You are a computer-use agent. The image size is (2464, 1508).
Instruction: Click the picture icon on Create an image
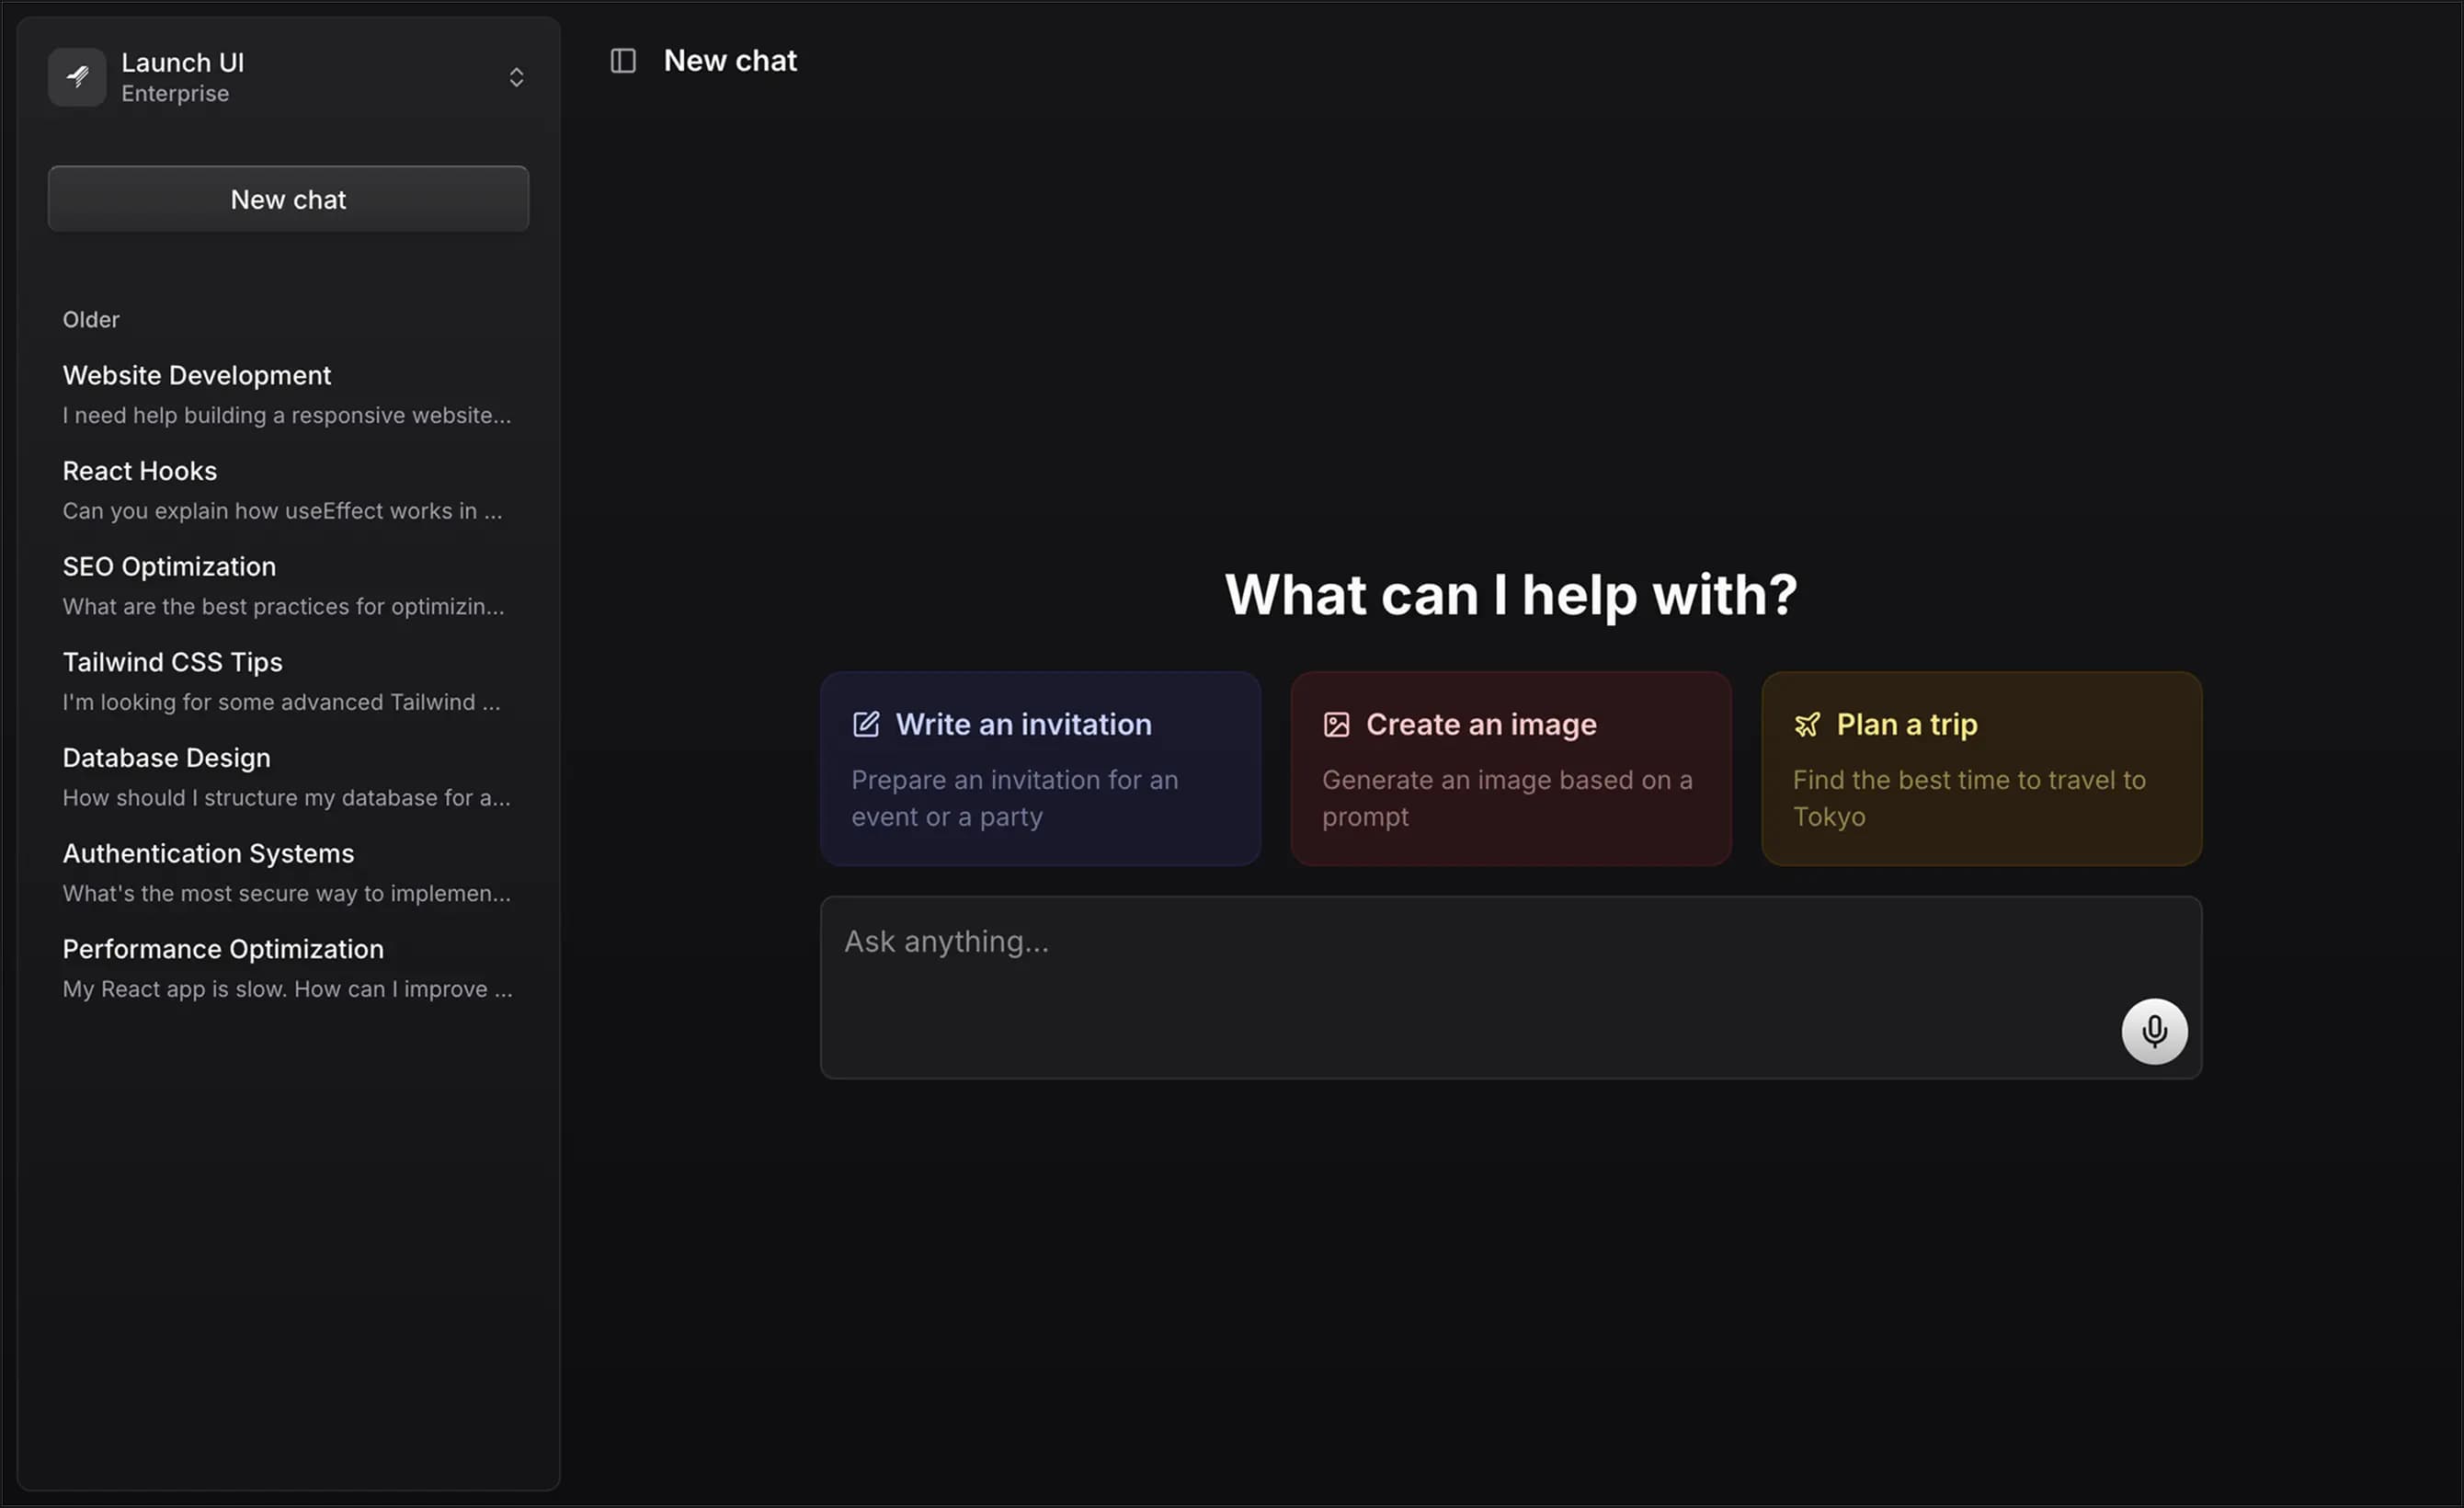(x=1336, y=724)
